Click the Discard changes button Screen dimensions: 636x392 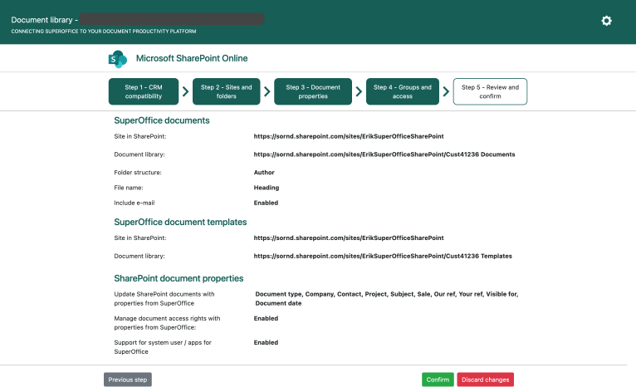point(485,380)
